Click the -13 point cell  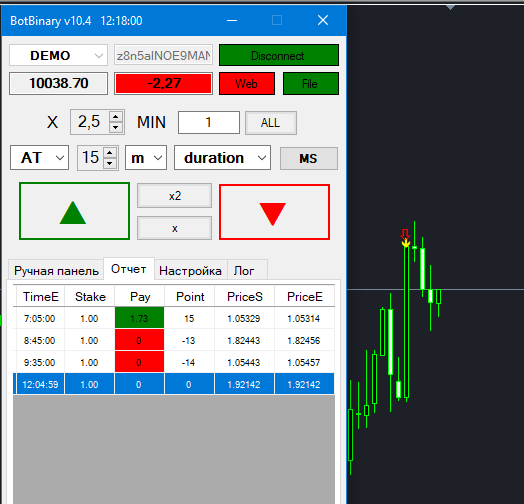click(189, 340)
